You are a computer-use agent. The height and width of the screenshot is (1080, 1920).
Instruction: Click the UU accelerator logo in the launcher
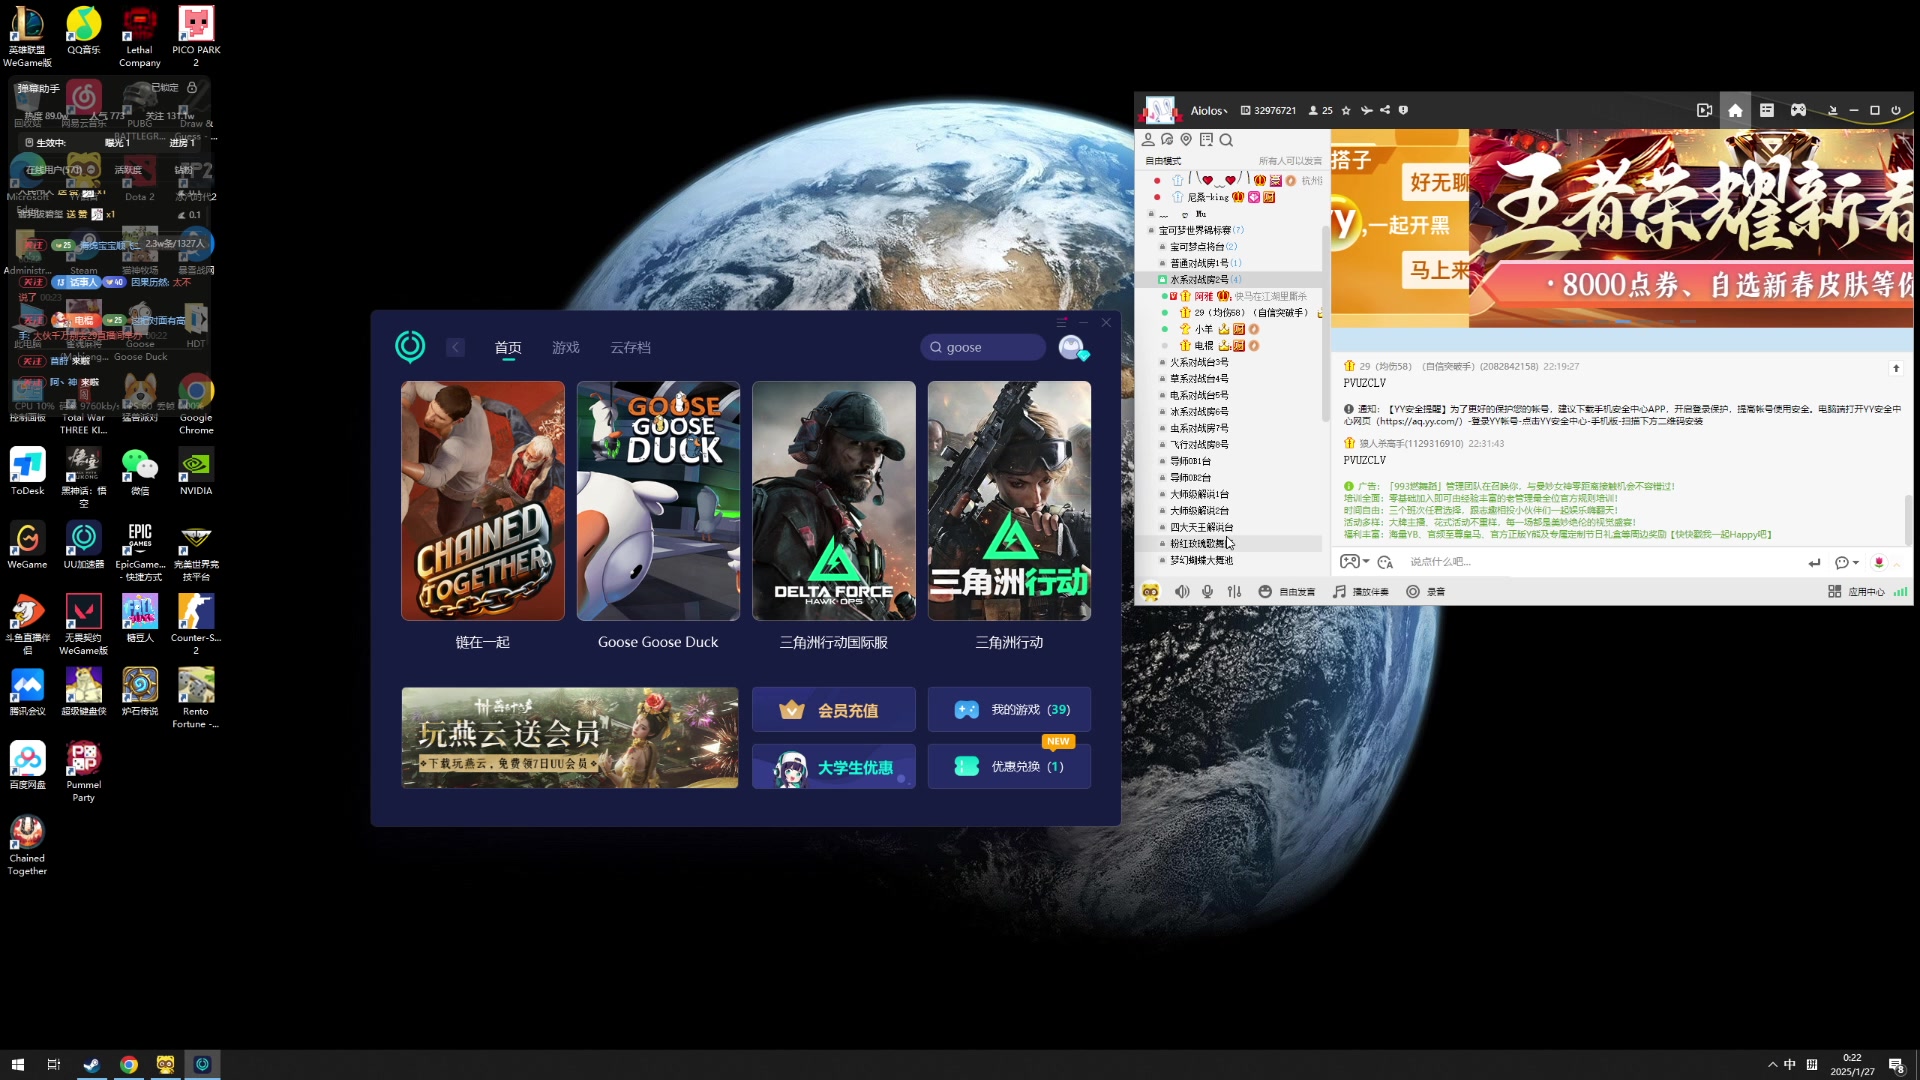(x=410, y=346)
